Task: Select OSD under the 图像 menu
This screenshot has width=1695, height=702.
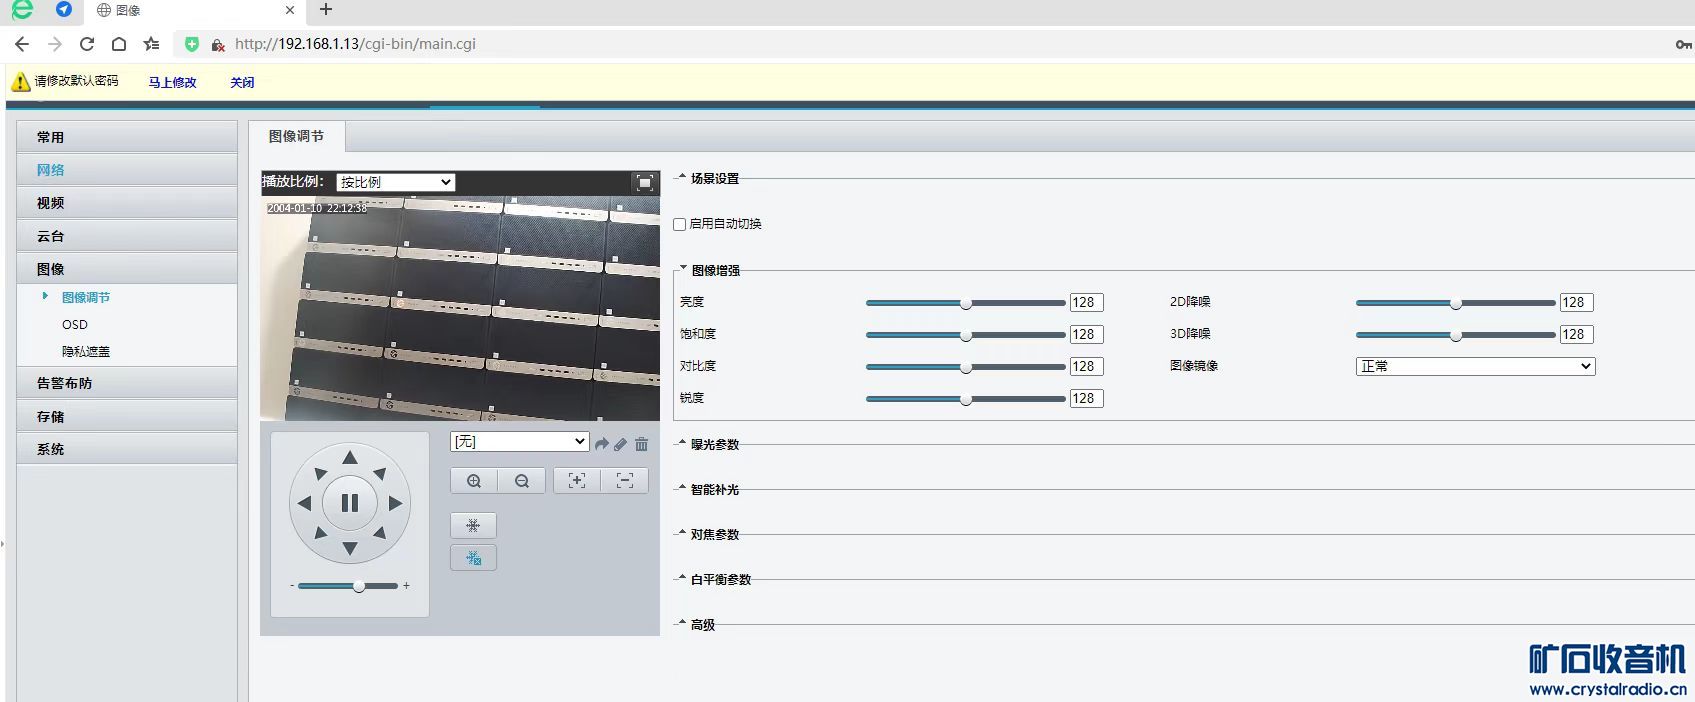Action: point(75,324)
